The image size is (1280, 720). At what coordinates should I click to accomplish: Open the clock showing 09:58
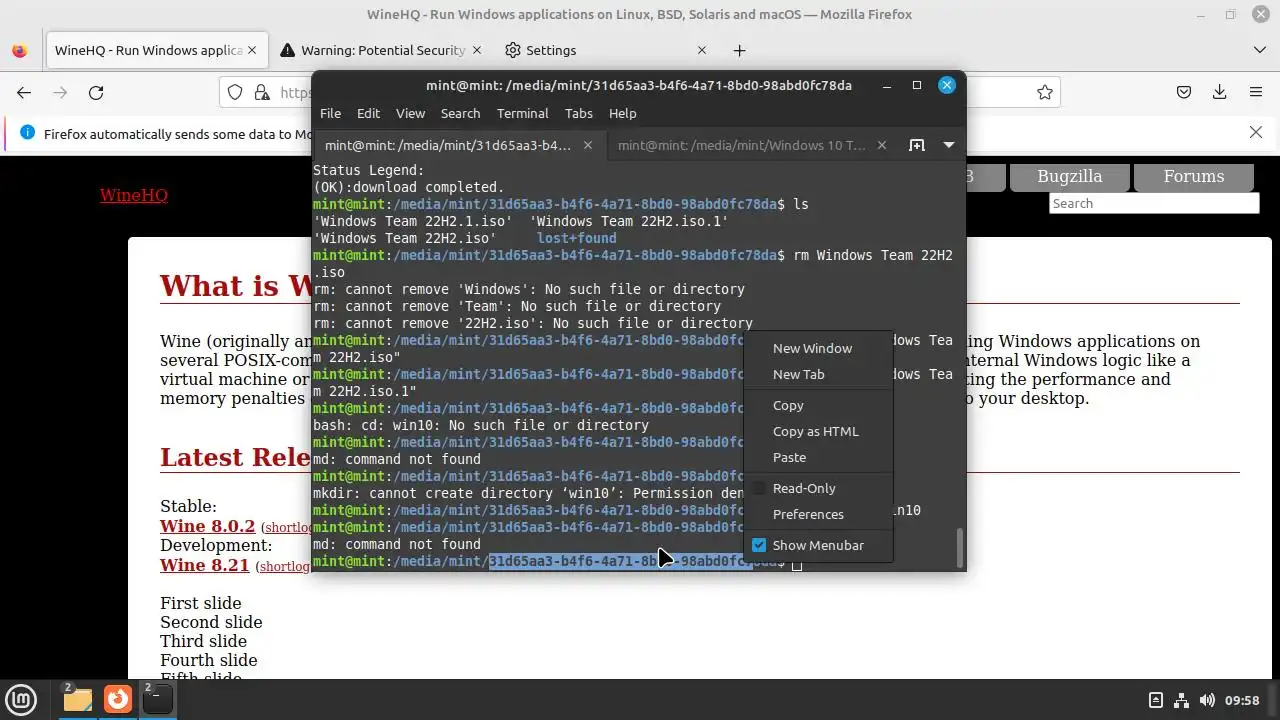pyautogui.click(x=1242, y=700)
